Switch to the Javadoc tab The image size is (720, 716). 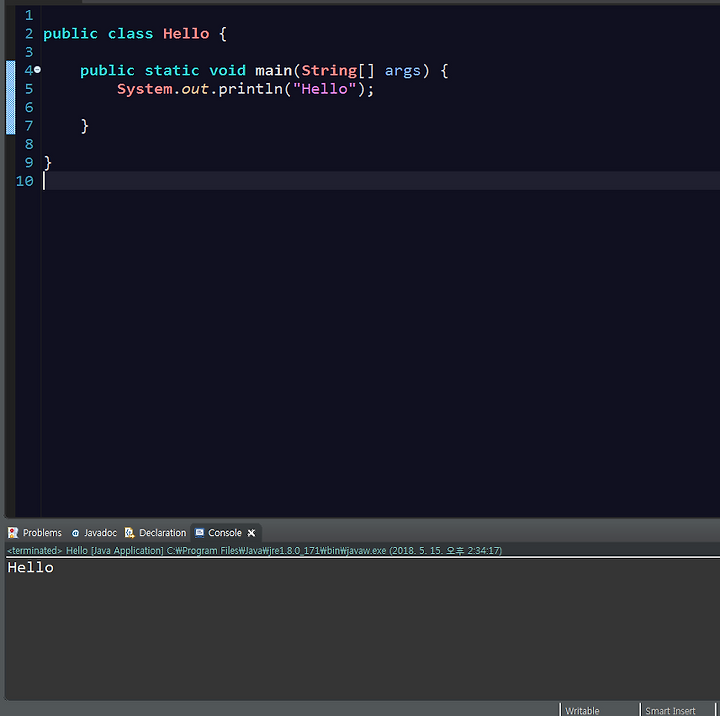tap(94, 533)
